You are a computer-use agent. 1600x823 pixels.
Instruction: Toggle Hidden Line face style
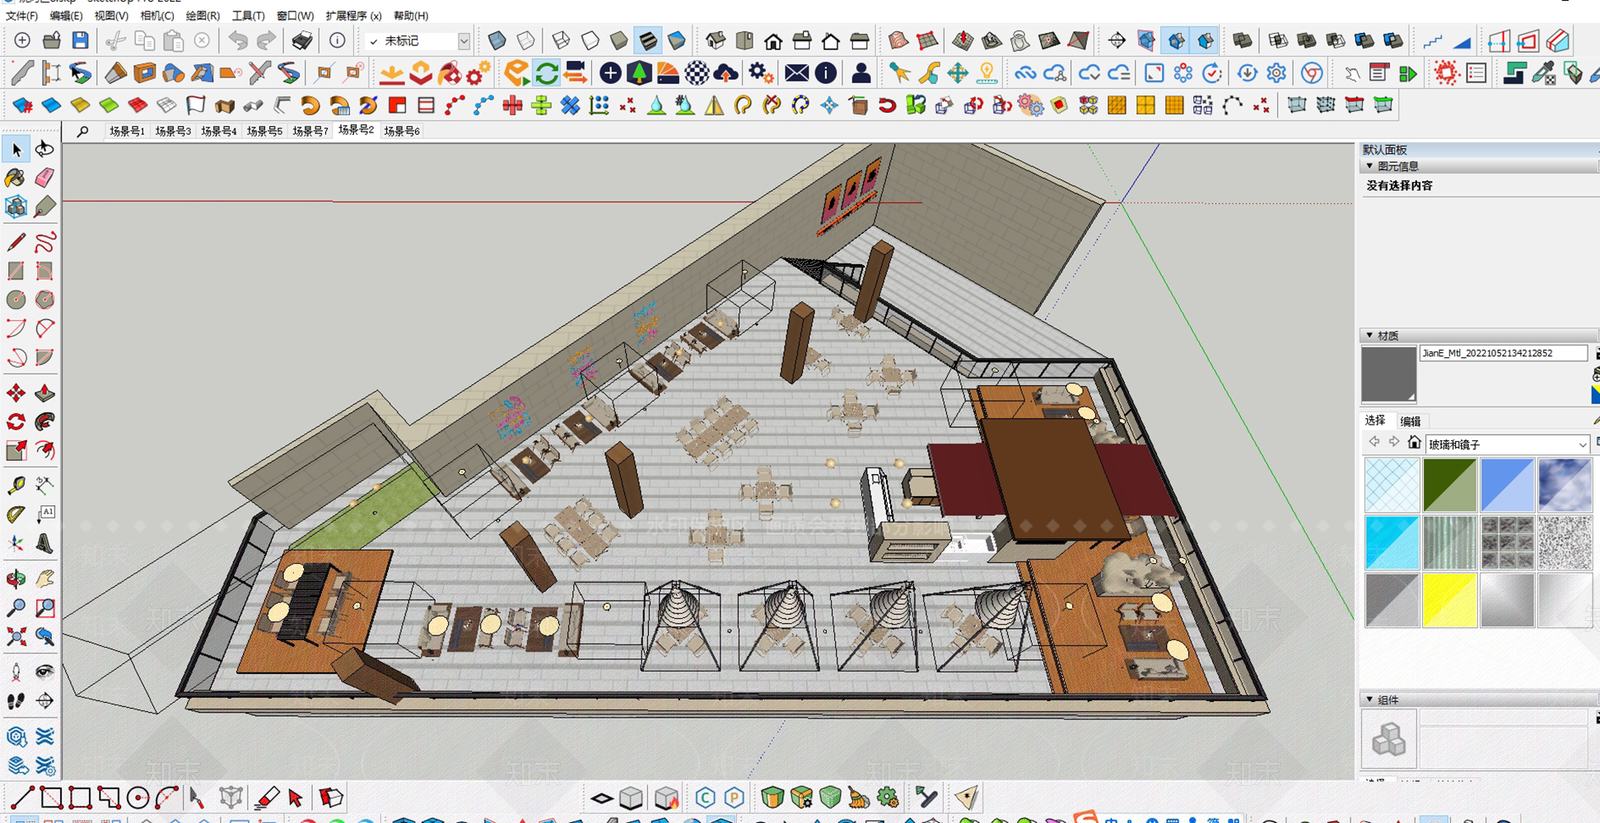click(590, 41)
